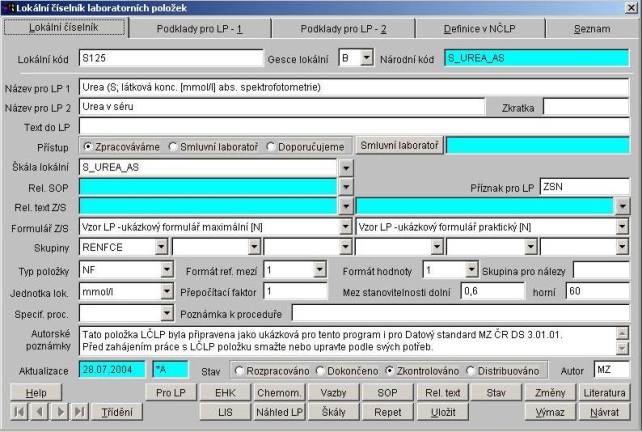The image size is (642, 432).
Task: Set status to Dokončeno
Action: (320, 371)
